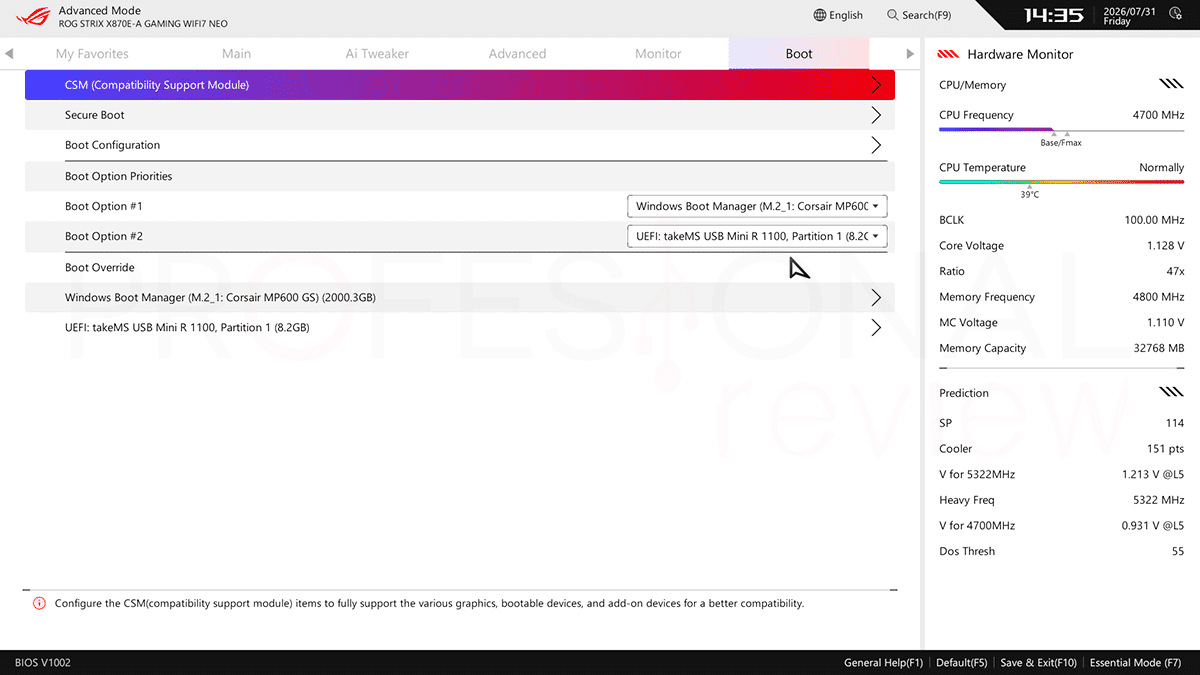Open the Advanced tab
The image size is (1200, 675).
pos(517,54)
